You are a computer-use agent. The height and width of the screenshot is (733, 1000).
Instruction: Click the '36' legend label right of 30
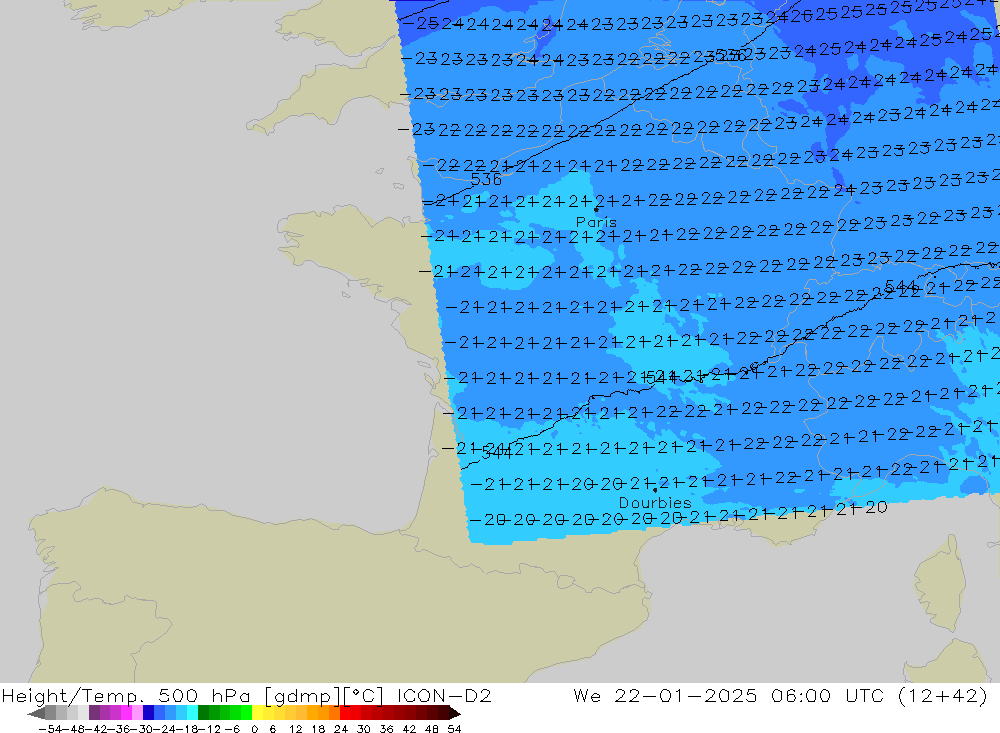tap(386, 729)
